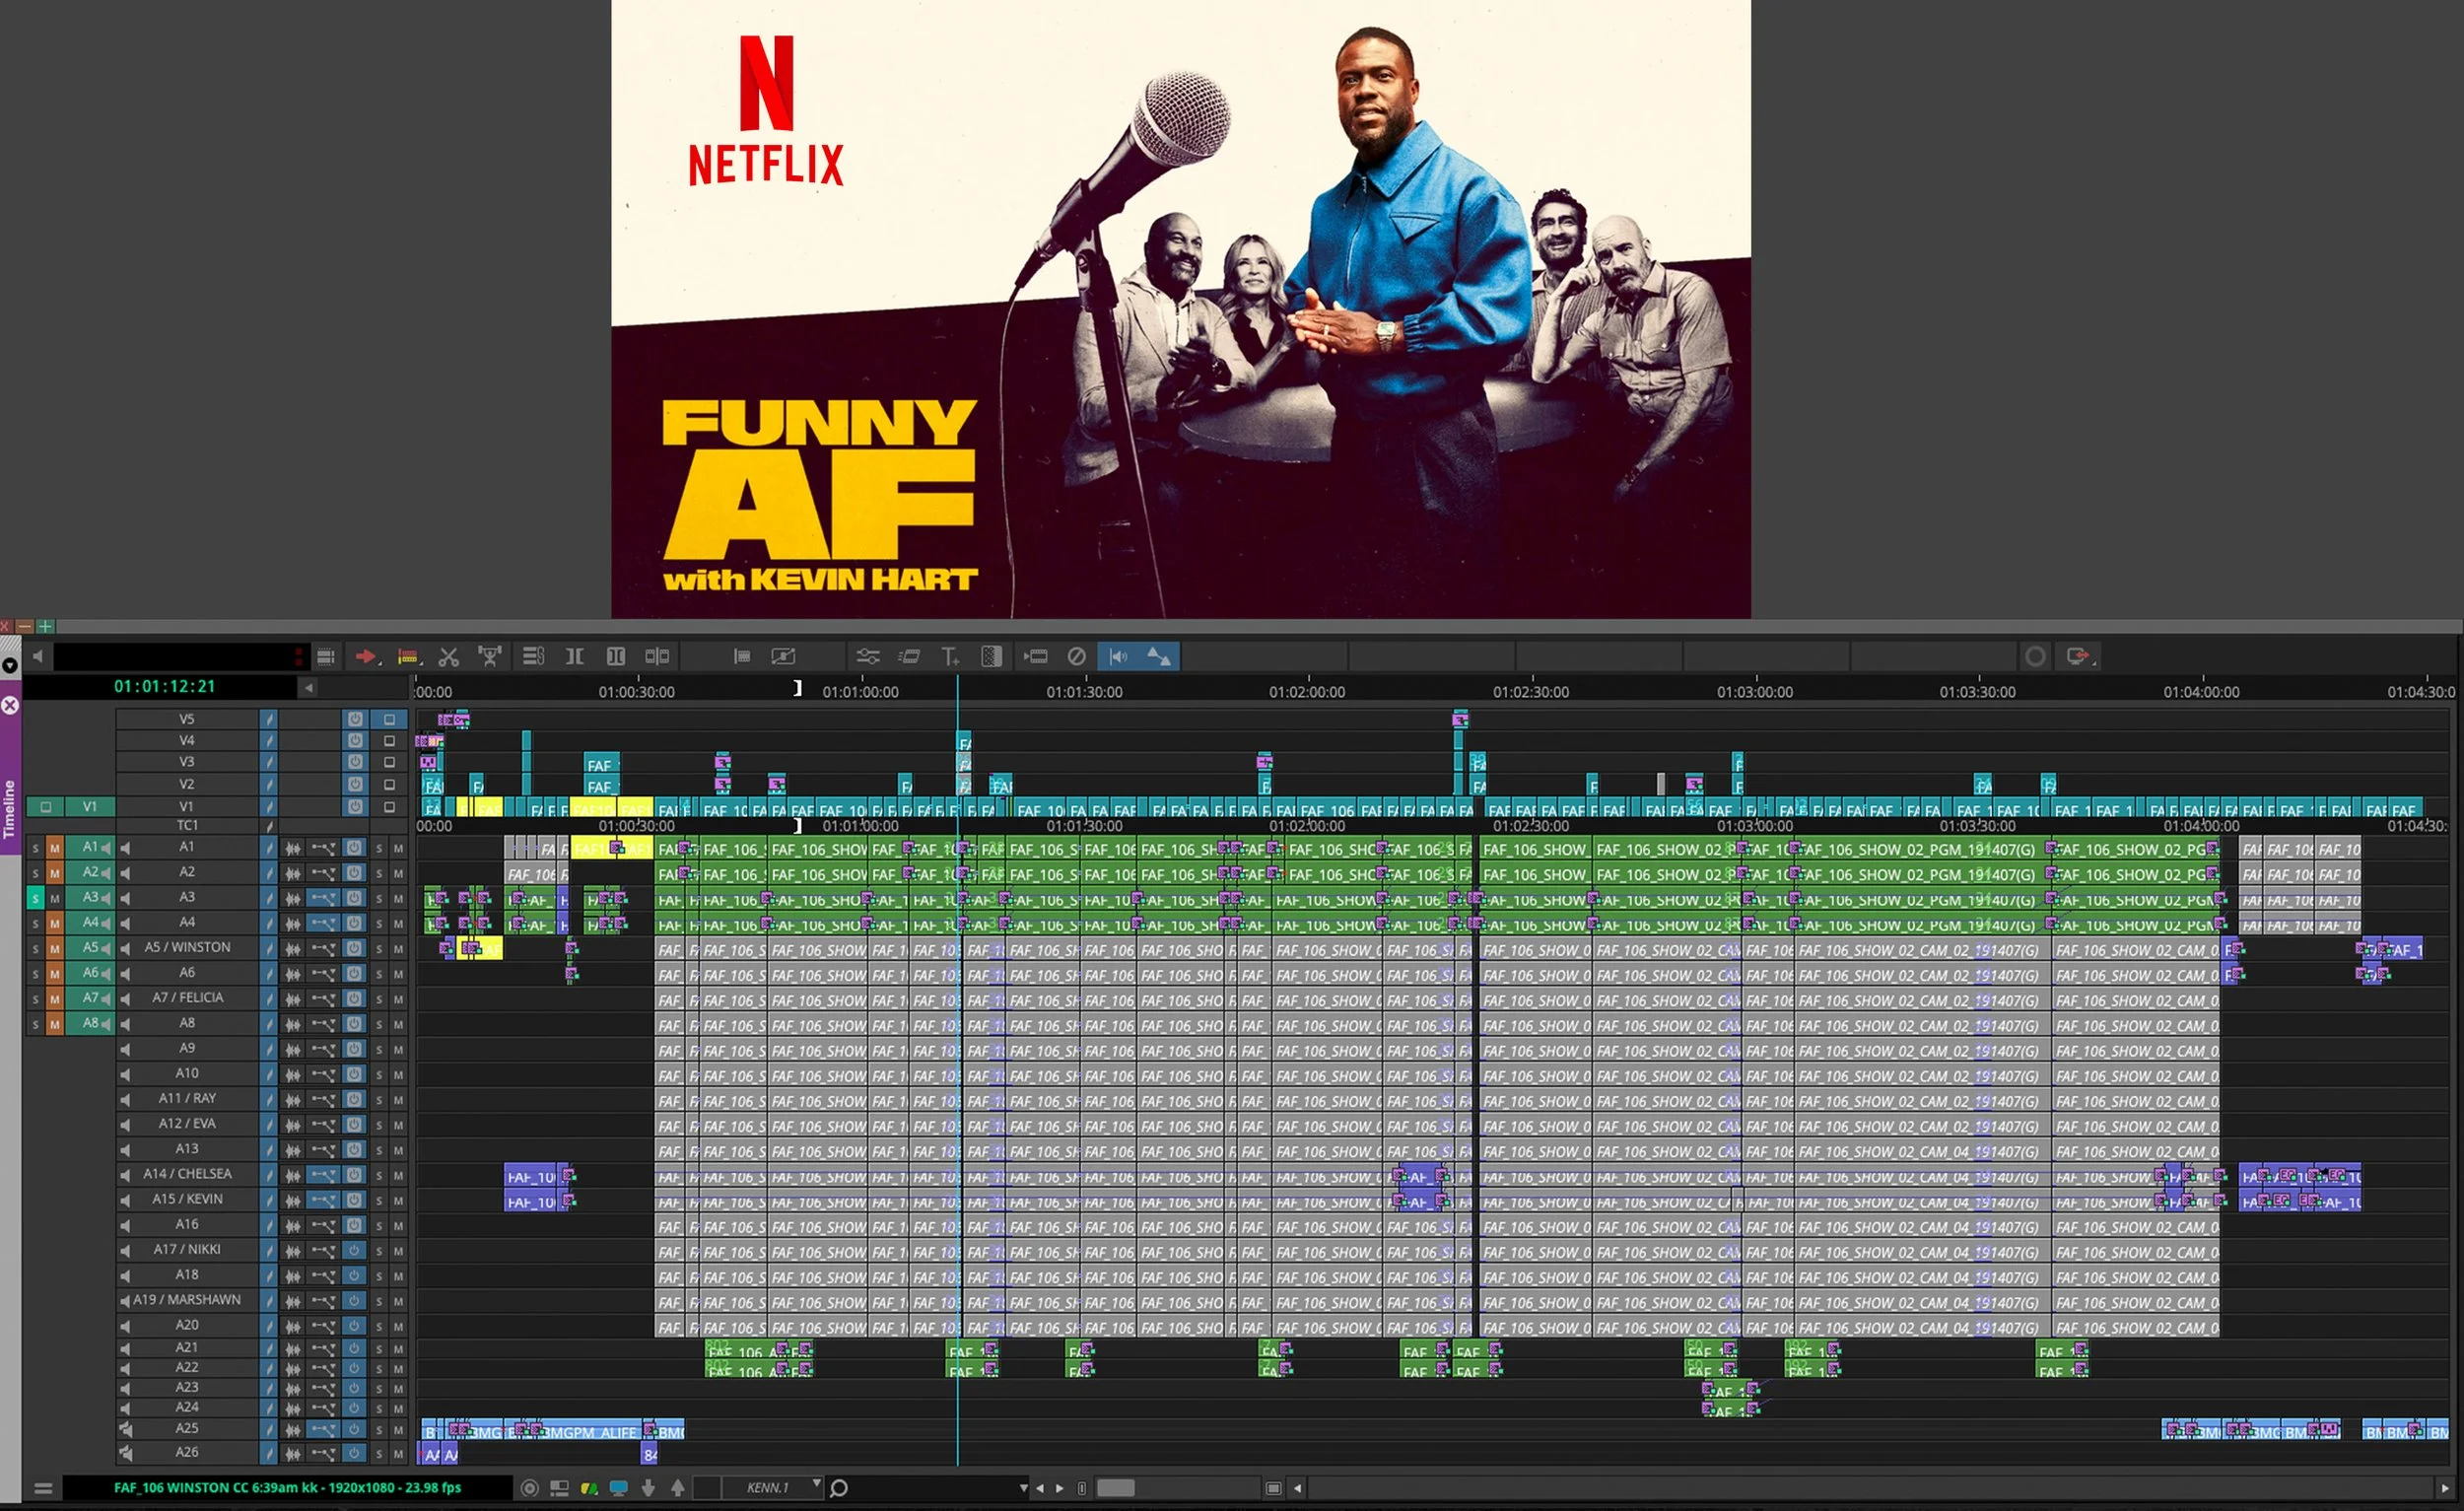Open the round panel menu above the Timeline tab
Image resolution: width=2464 pixels, height=1511 pixels.
click(10, 665)
